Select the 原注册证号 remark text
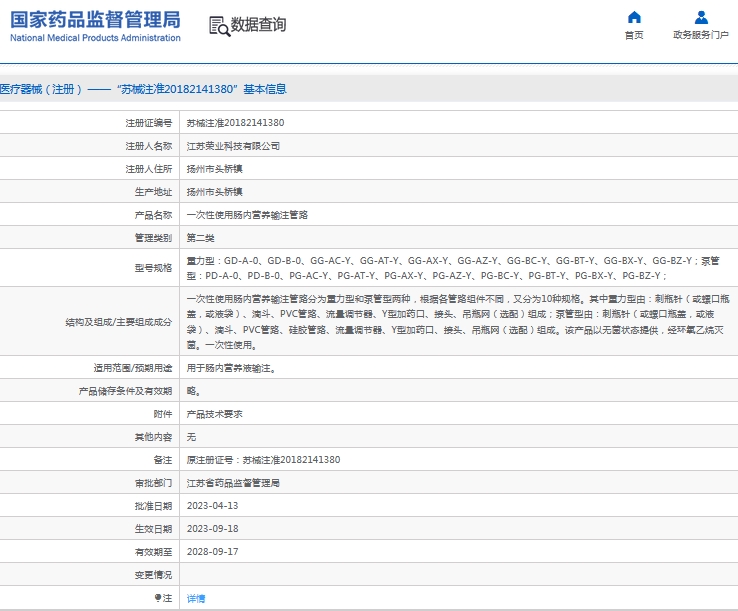 pos(263,460)
